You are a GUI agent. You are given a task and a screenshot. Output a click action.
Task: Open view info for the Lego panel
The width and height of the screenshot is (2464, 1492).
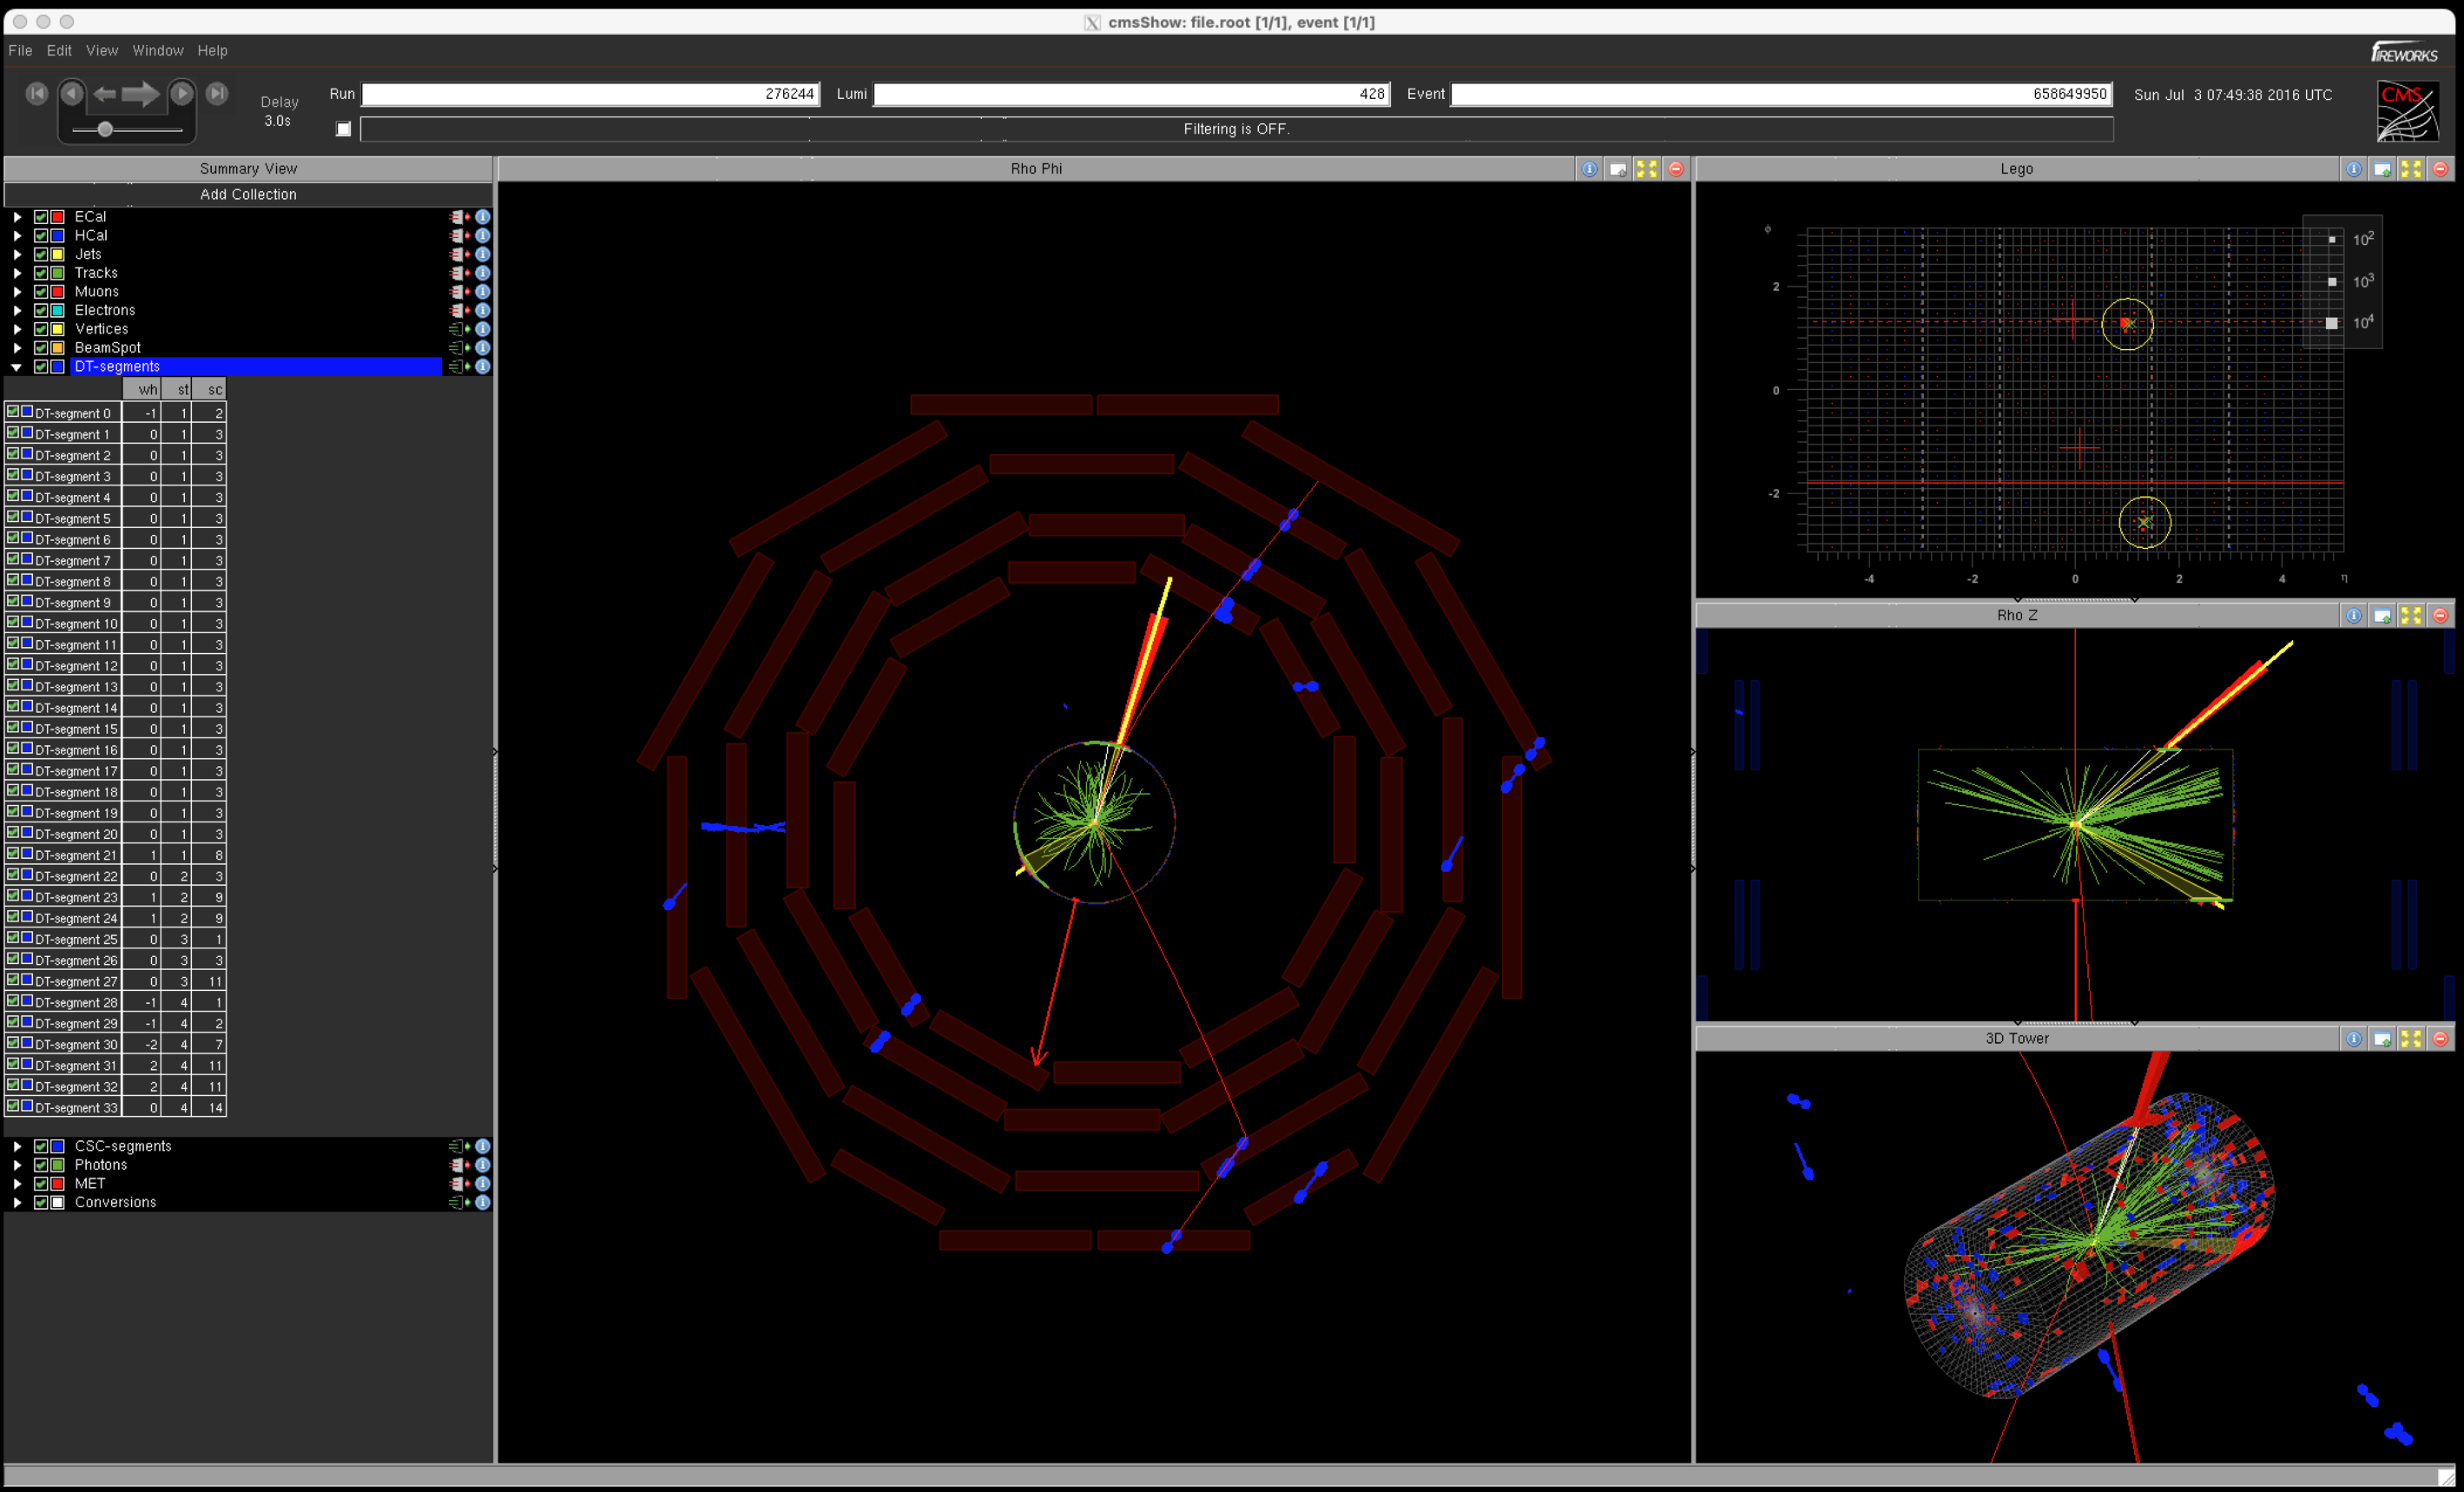click(2354, 169)
